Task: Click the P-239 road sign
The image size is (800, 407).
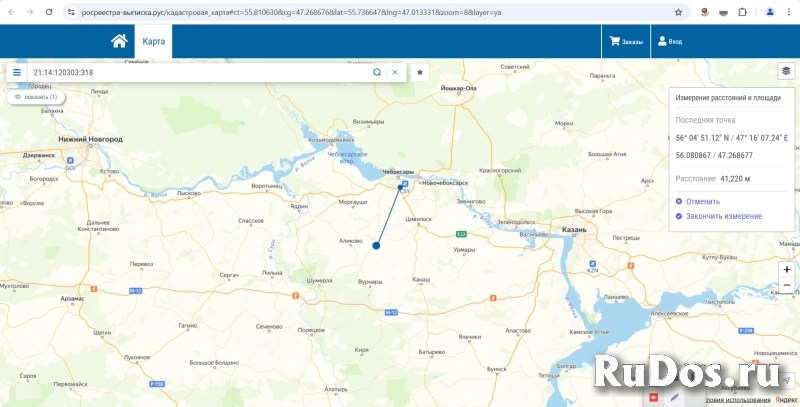Action: tap(745, 331)
